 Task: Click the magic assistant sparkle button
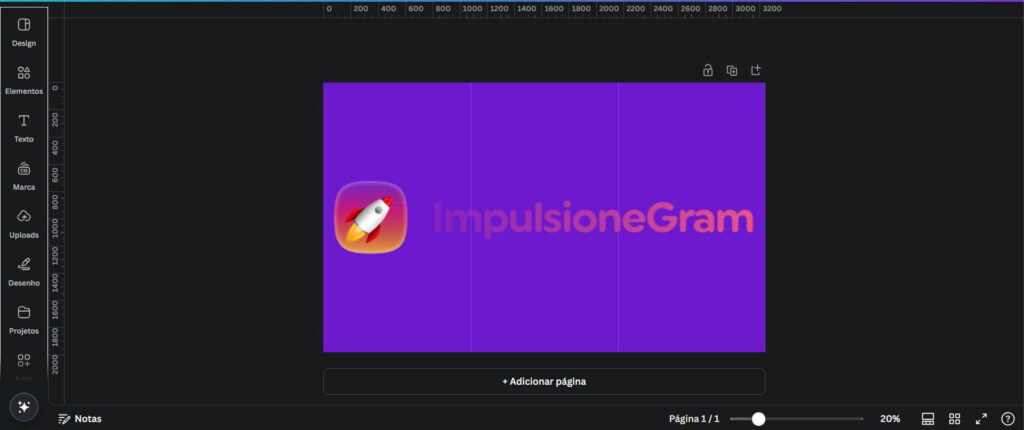[x=24, y=407]
